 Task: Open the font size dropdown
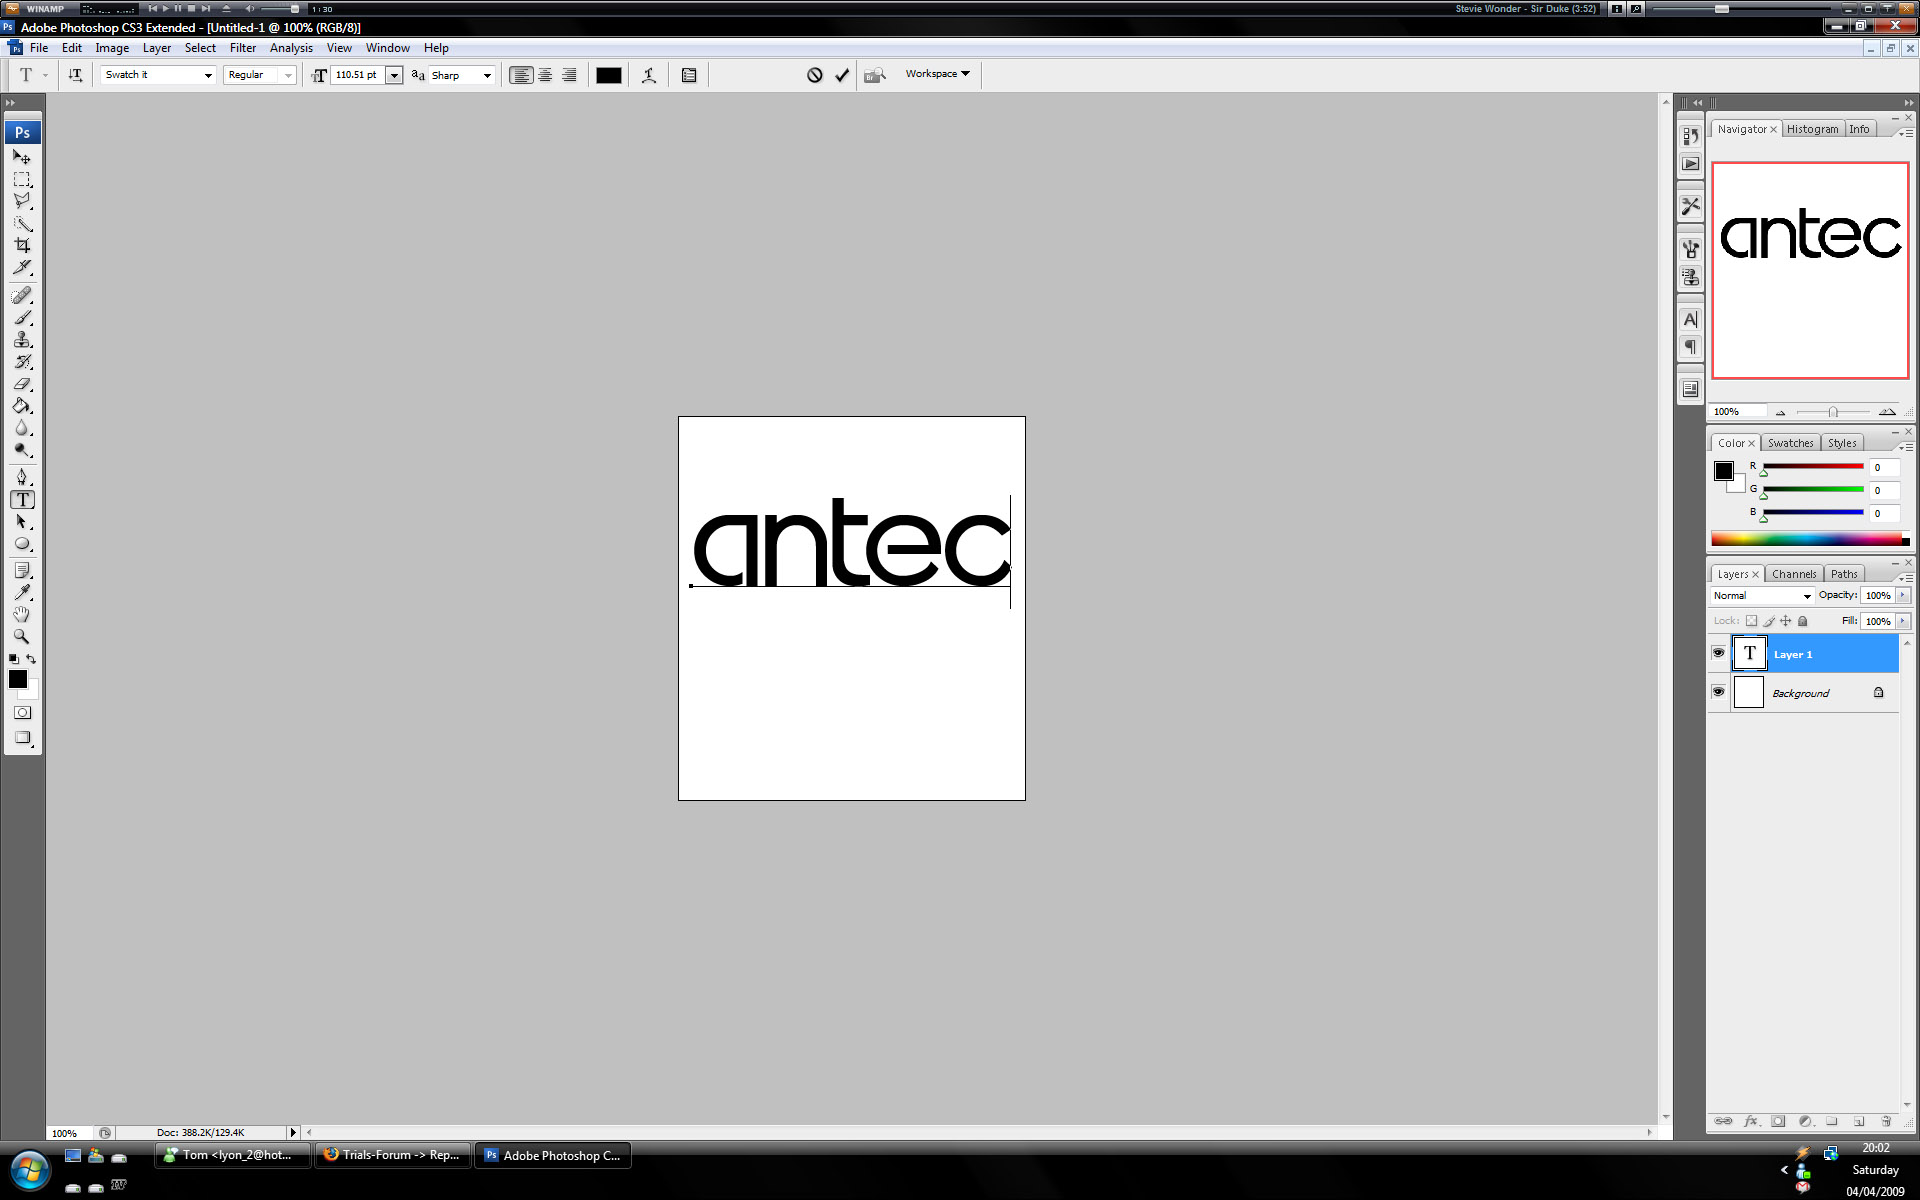pos(394,75)
